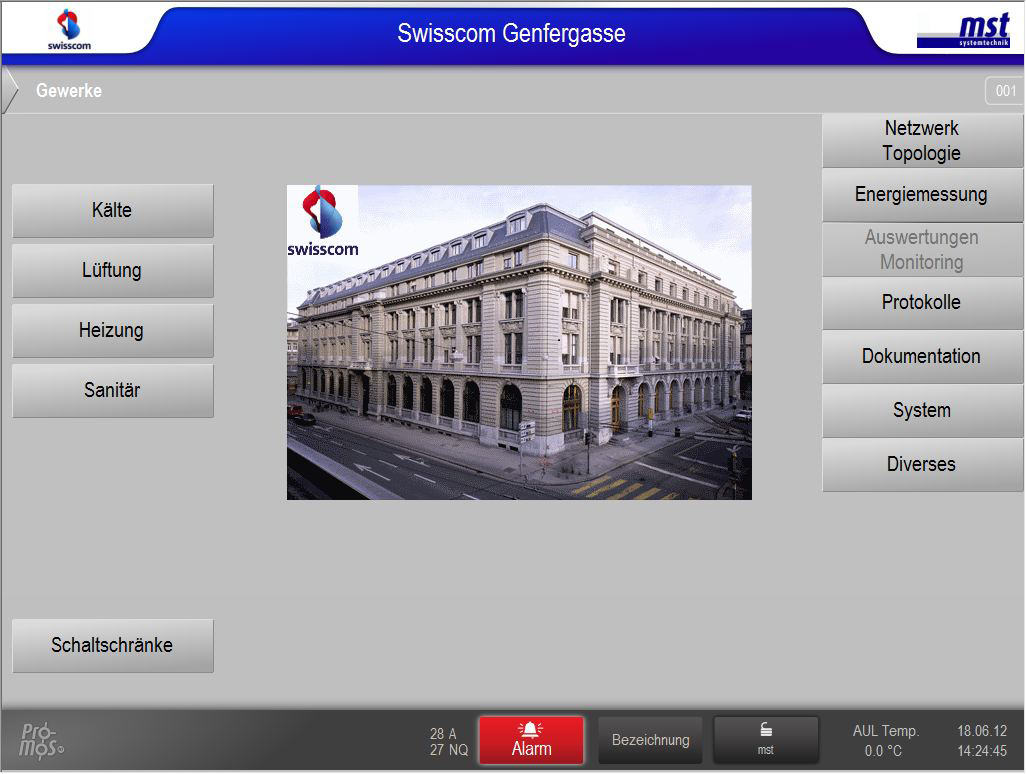Click the 0.0 °C temperature value
The height and width of the screenshot is (774, 1026).
(883, 751)
